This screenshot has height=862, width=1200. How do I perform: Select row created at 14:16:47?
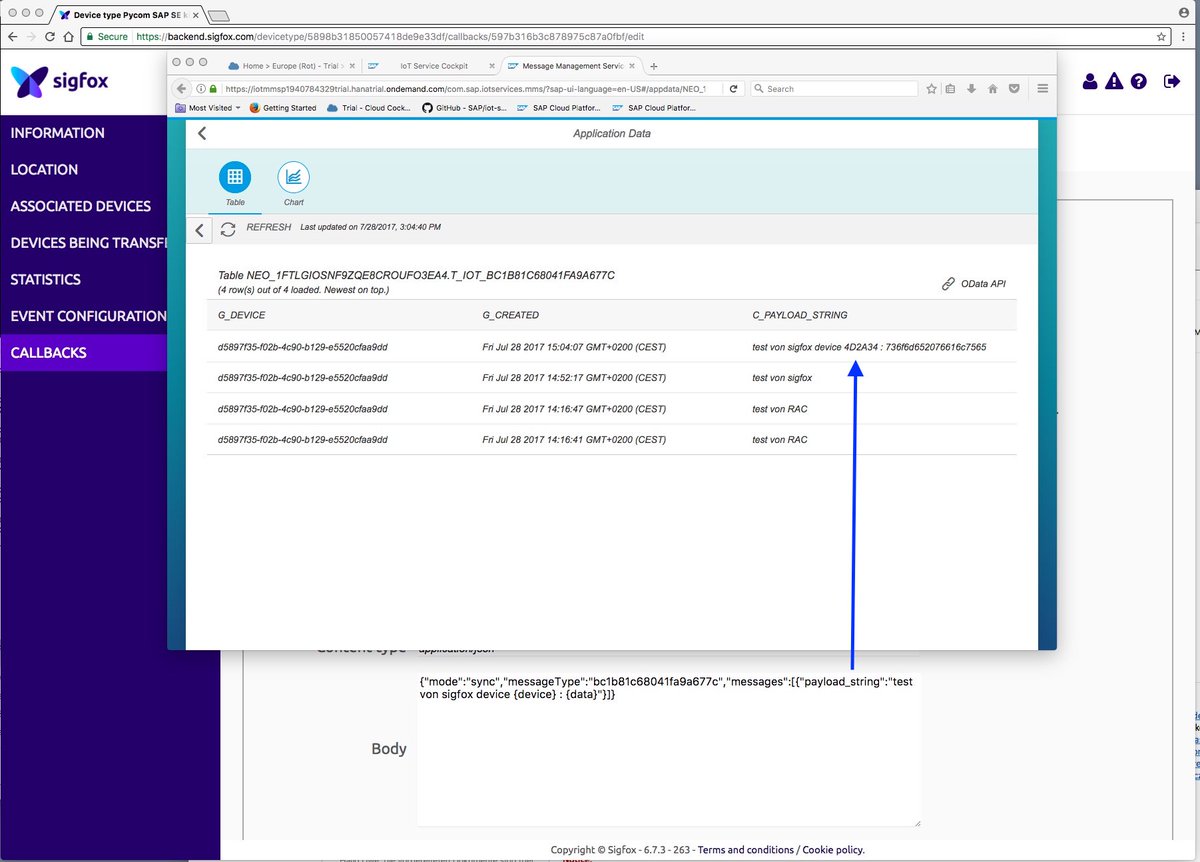pos(612,409)
